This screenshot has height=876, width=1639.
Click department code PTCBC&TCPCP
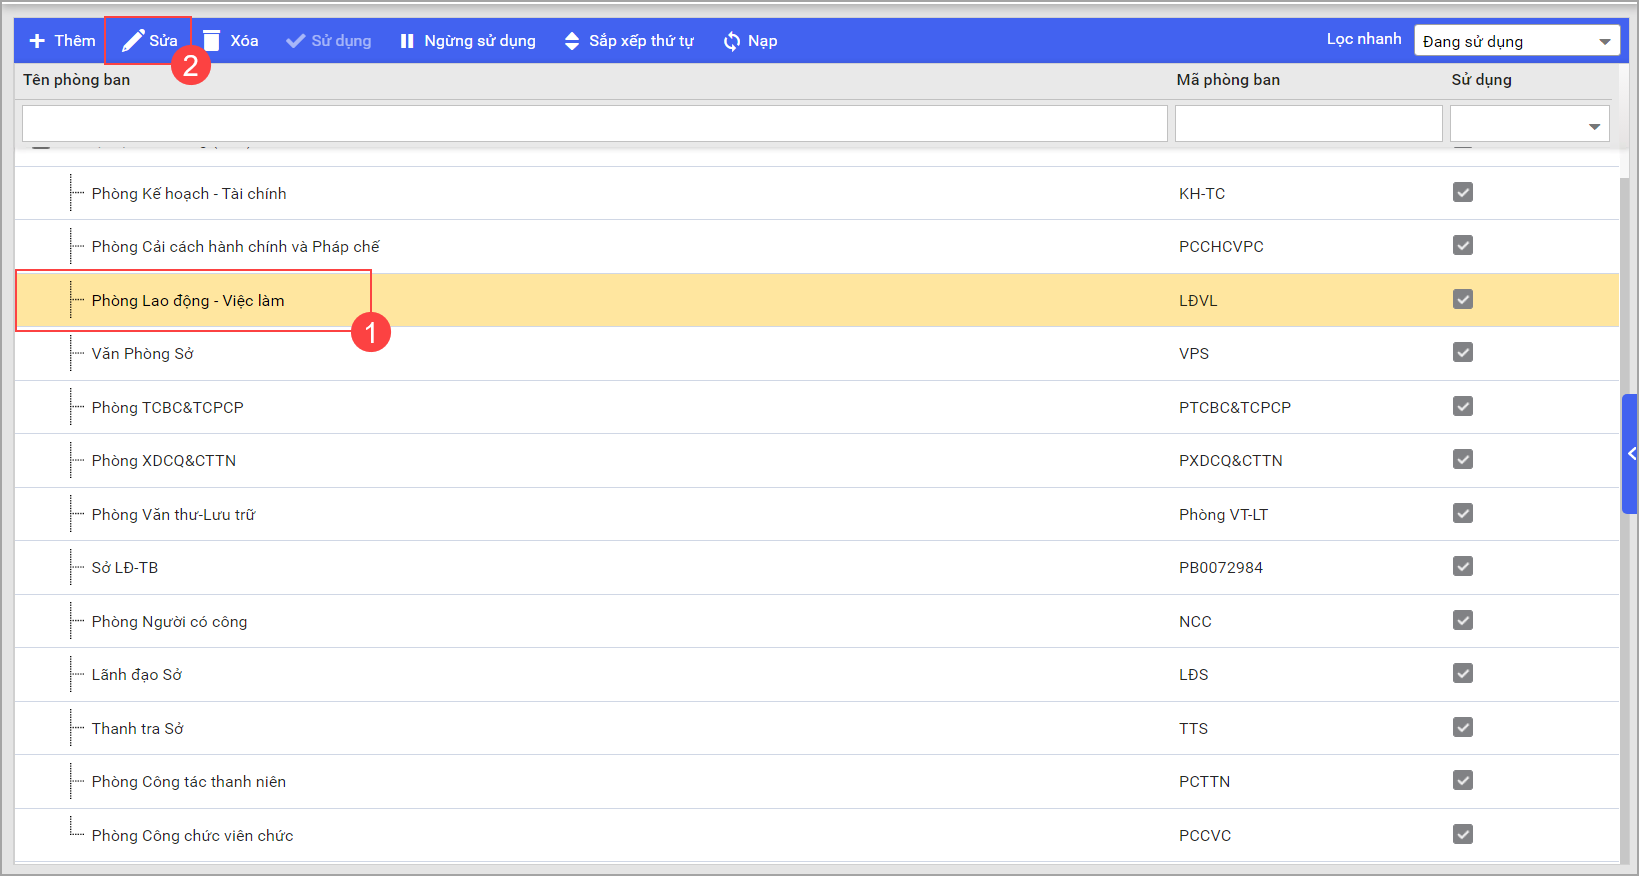[1235, 408]
